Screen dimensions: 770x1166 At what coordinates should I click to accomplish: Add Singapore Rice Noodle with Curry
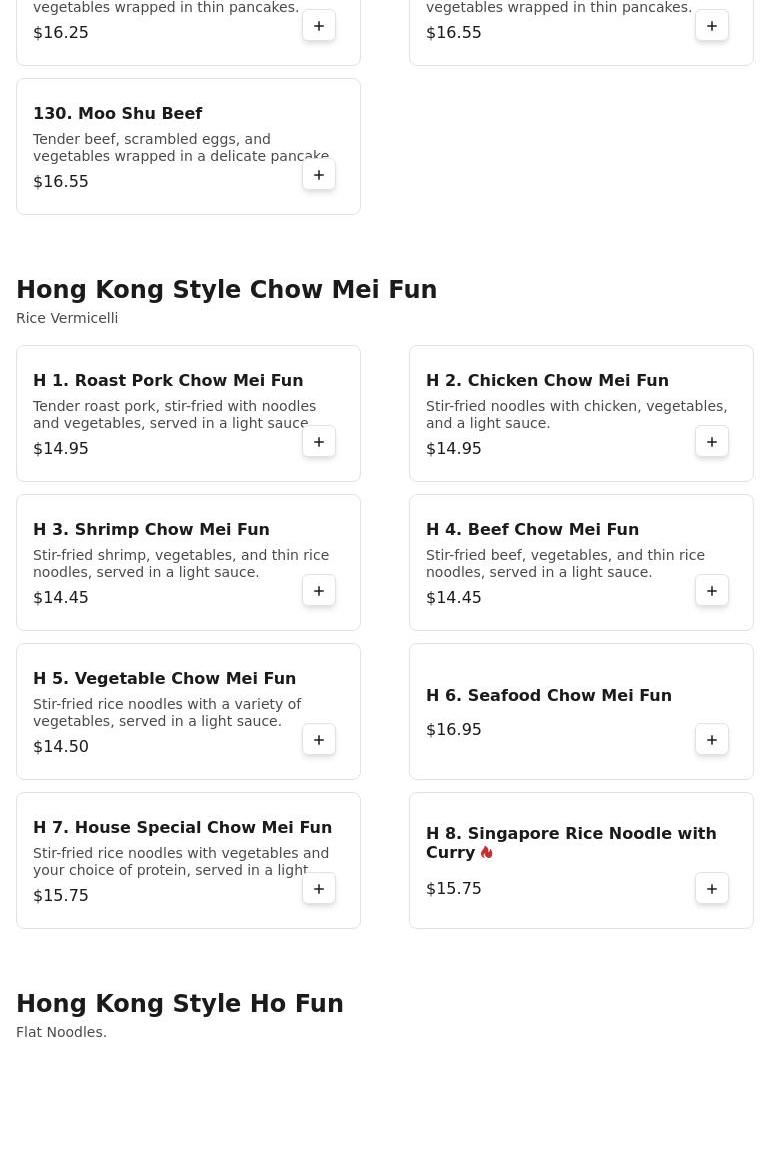(x=712, y=889)
